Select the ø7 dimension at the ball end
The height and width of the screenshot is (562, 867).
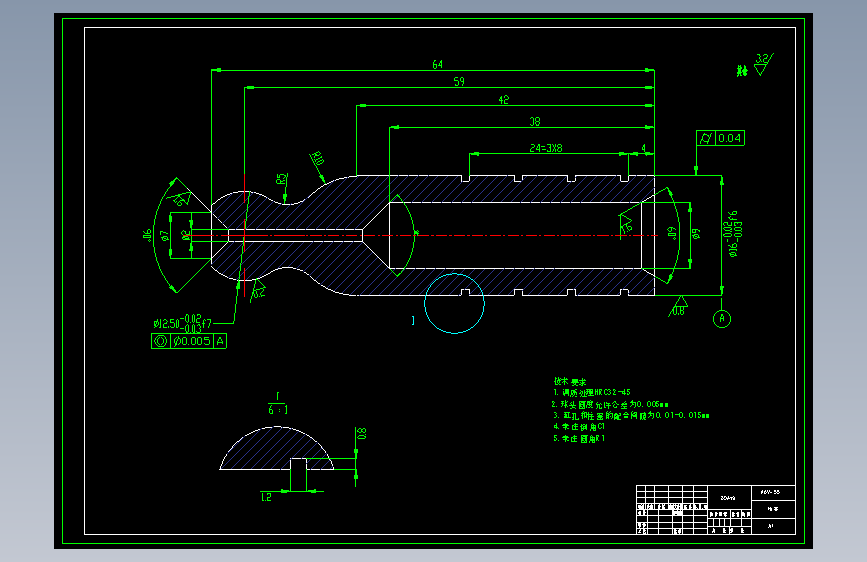[164, 237]
